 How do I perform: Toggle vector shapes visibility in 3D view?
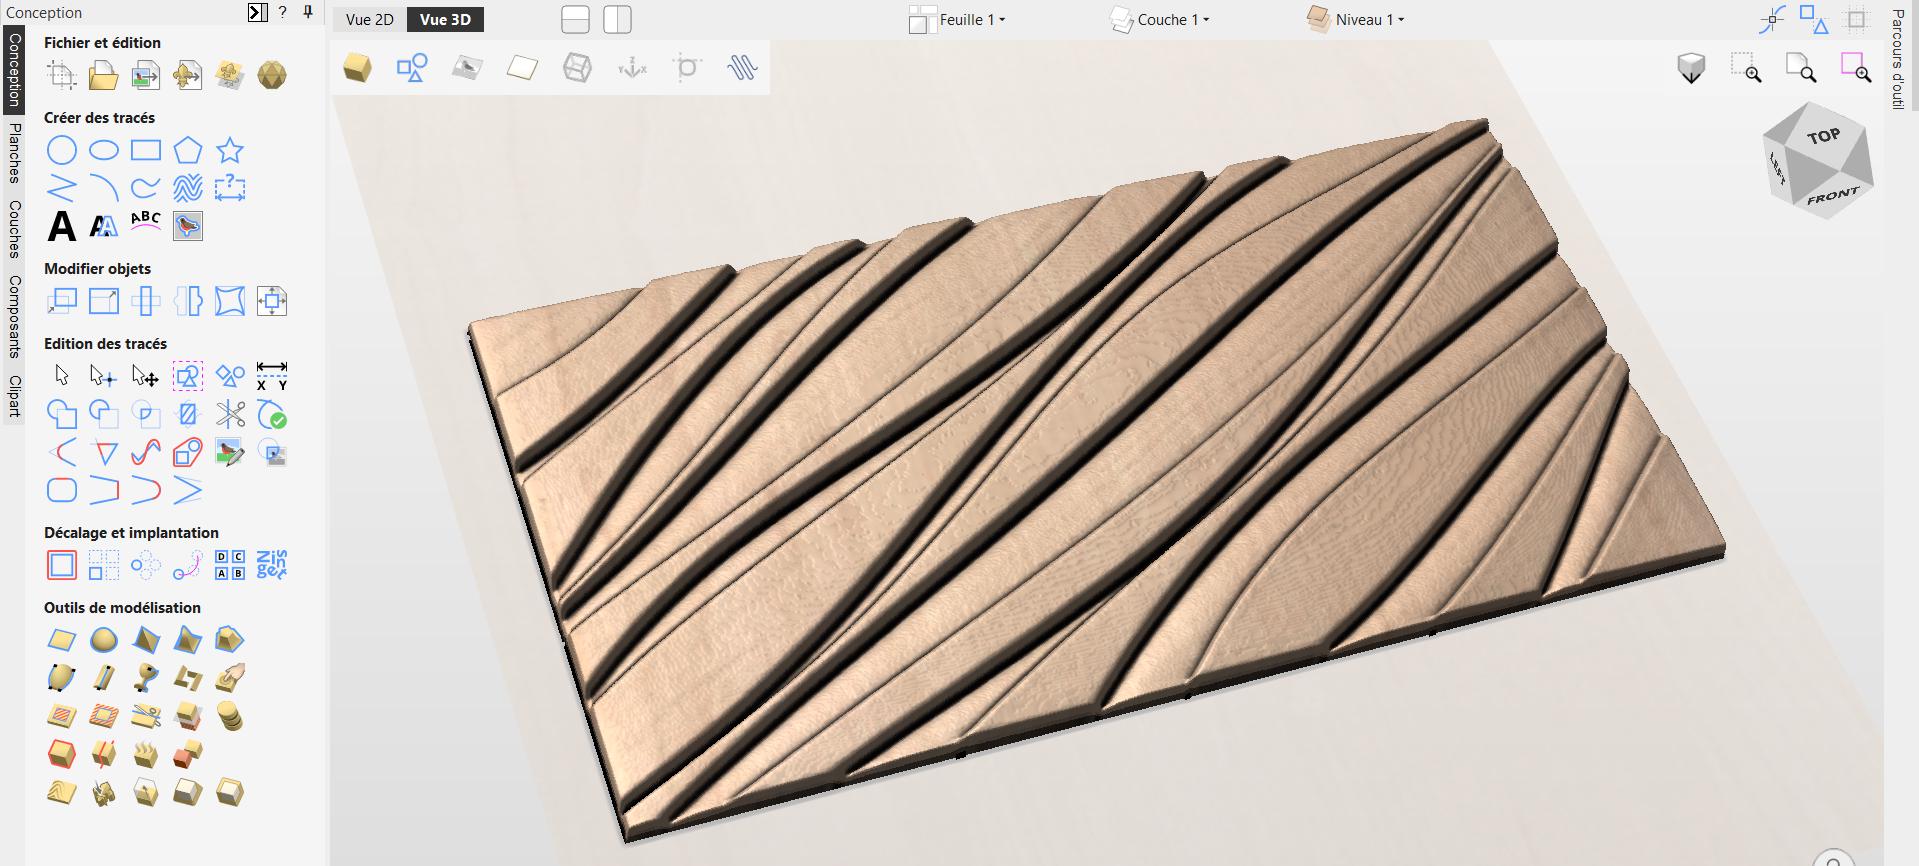coord(412,67)
